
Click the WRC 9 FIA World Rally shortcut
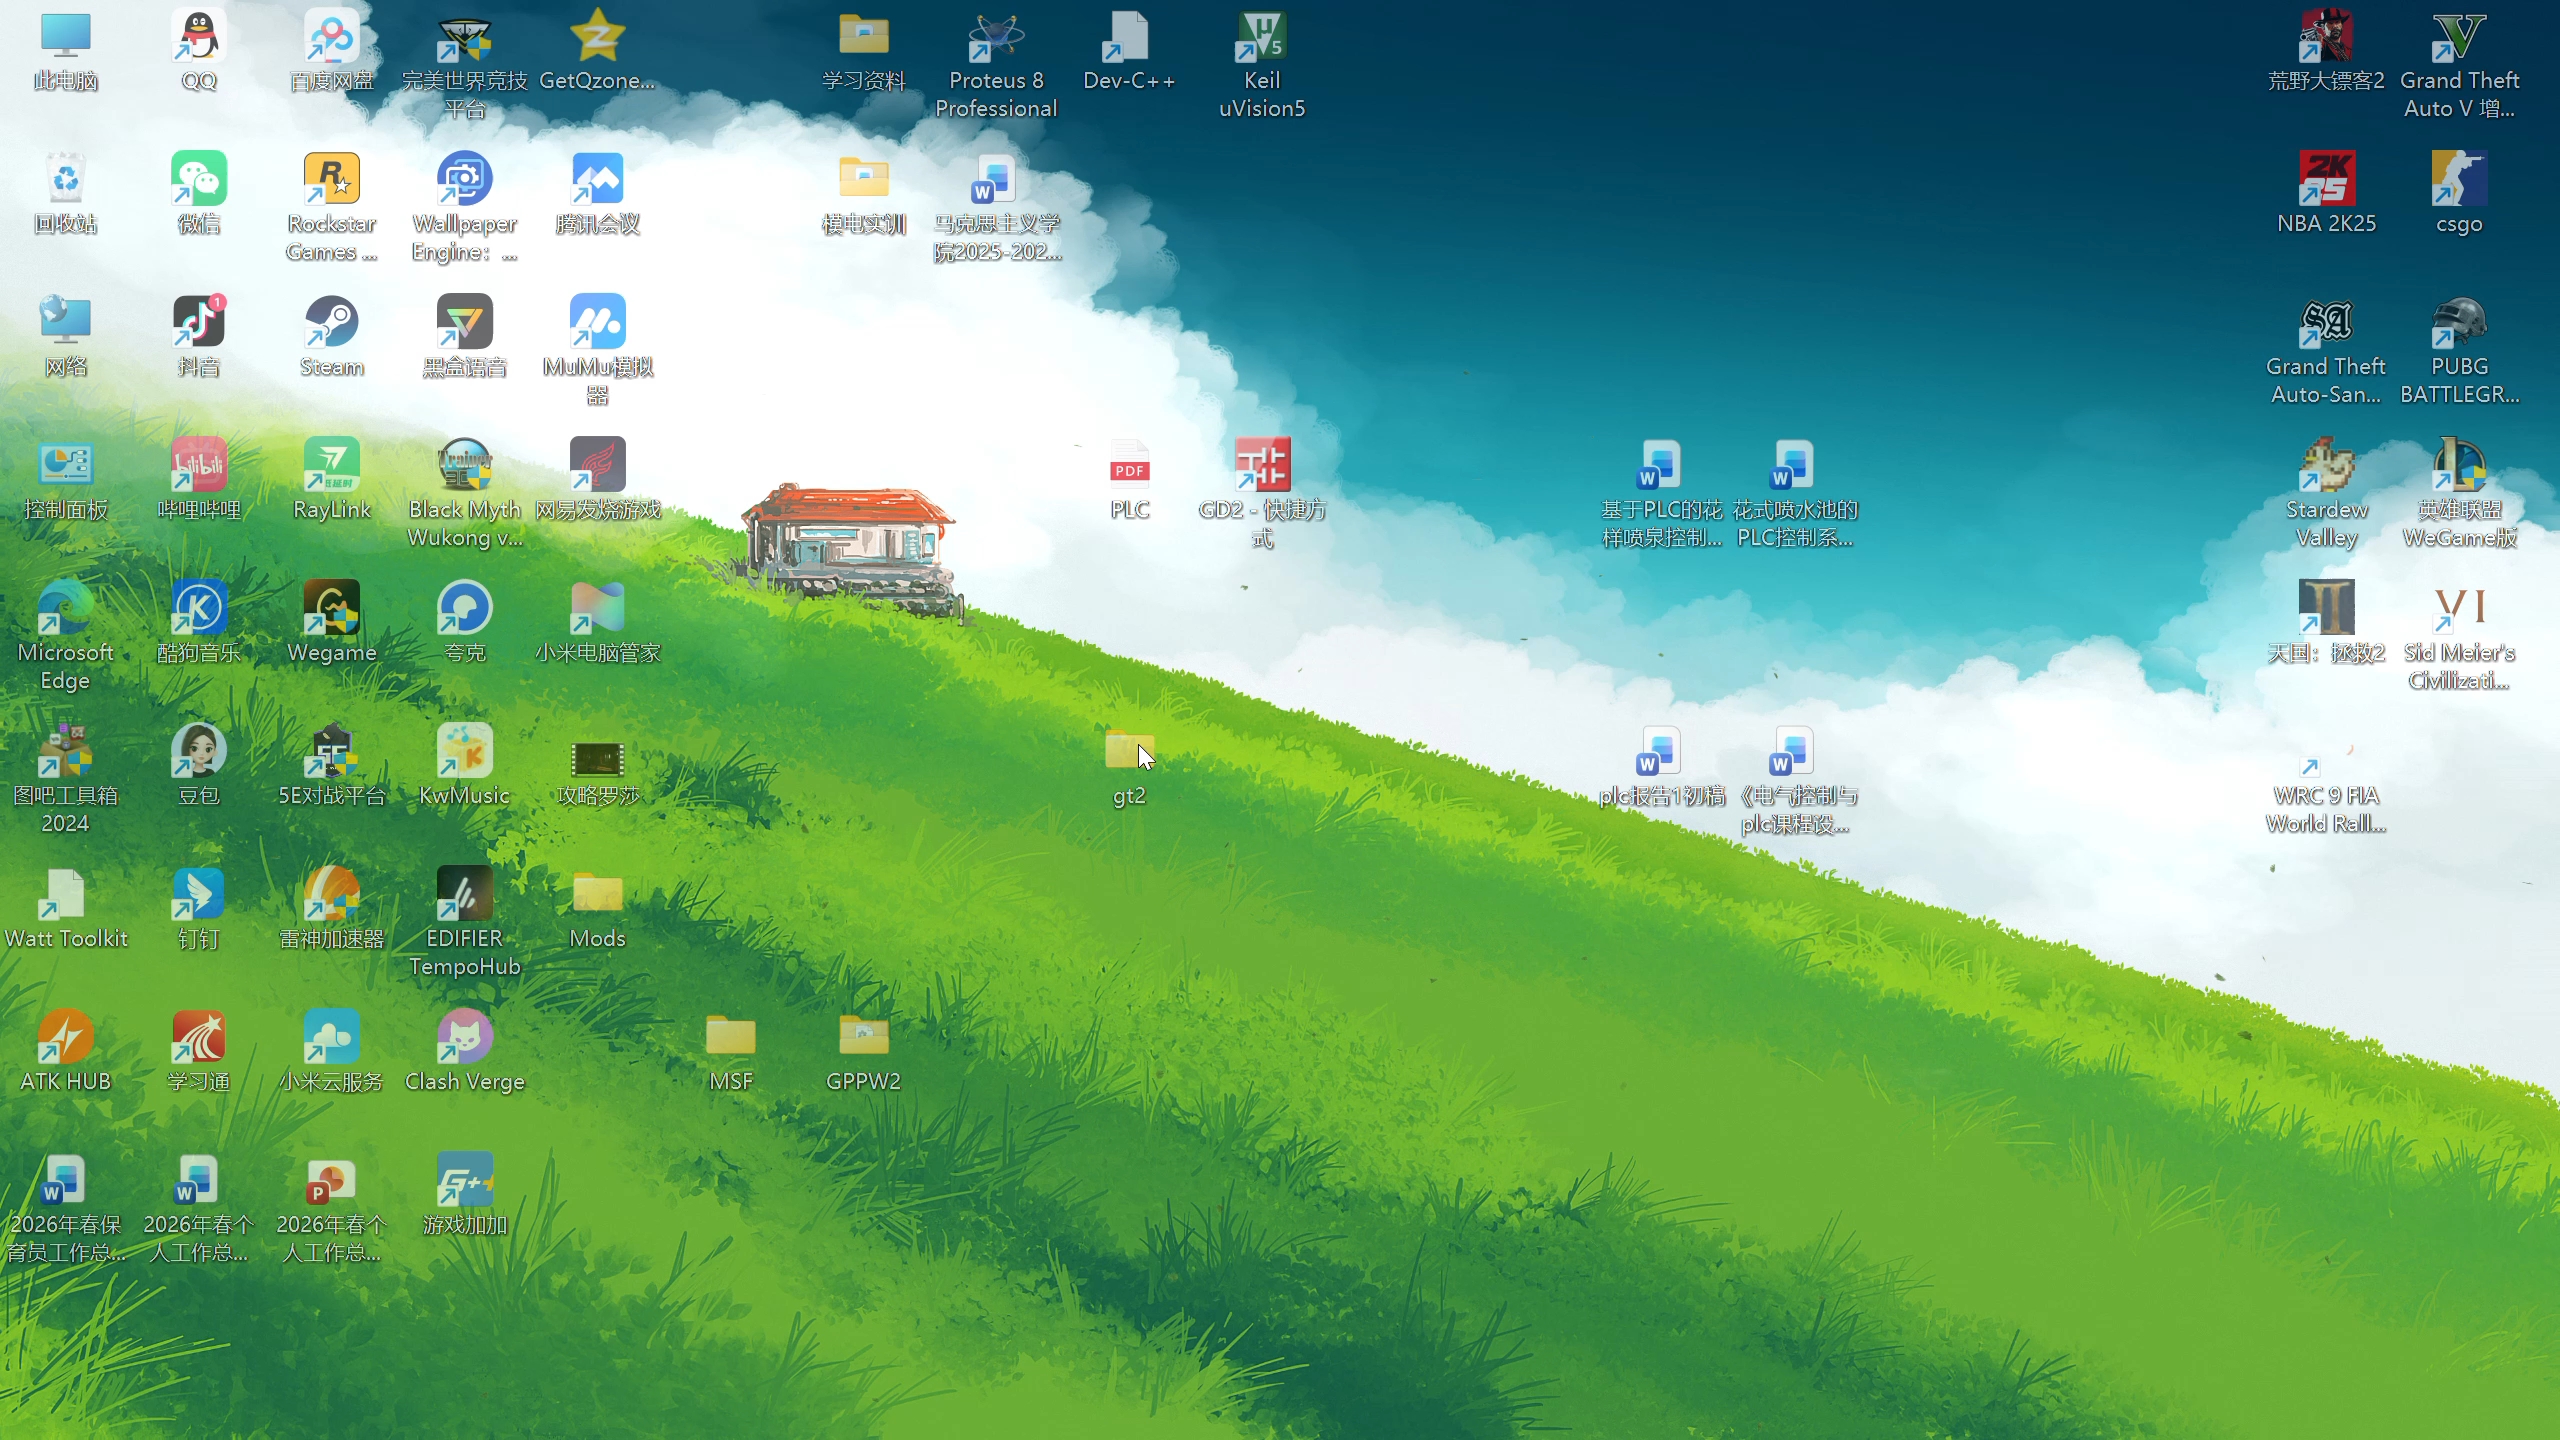[x=2327, y=752]
